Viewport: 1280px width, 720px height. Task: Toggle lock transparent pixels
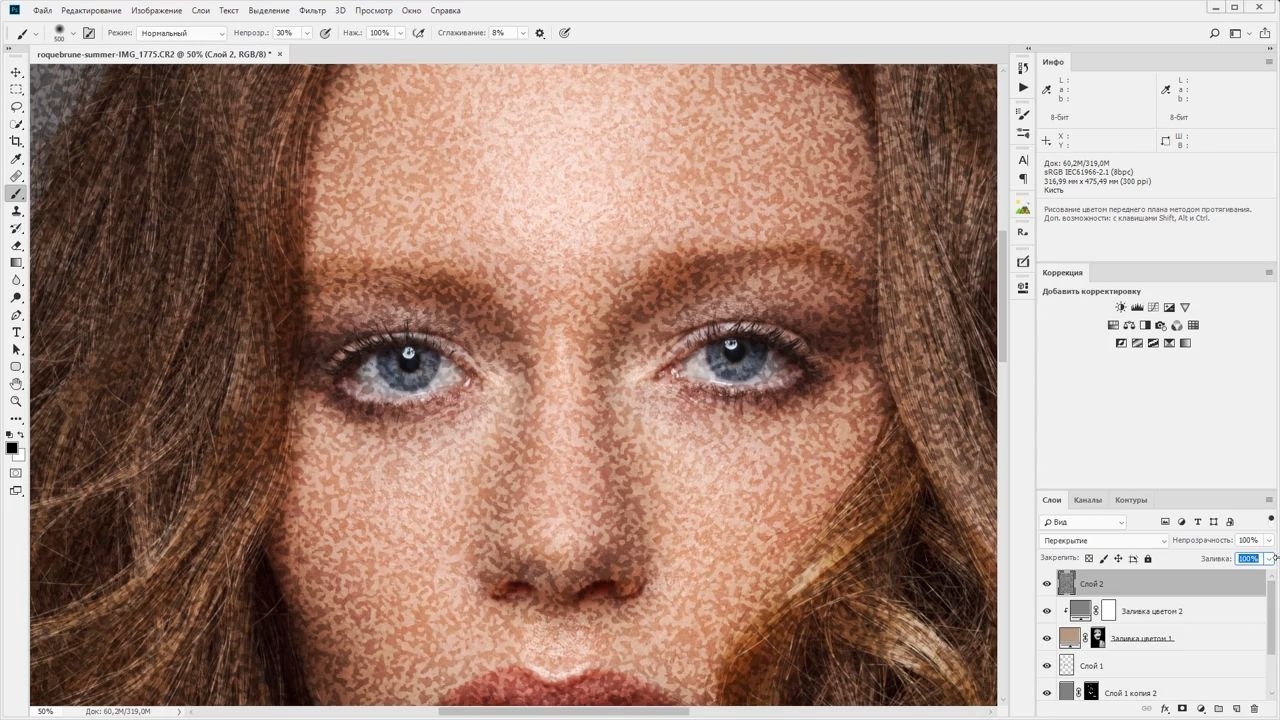[x=1089, y=559]
